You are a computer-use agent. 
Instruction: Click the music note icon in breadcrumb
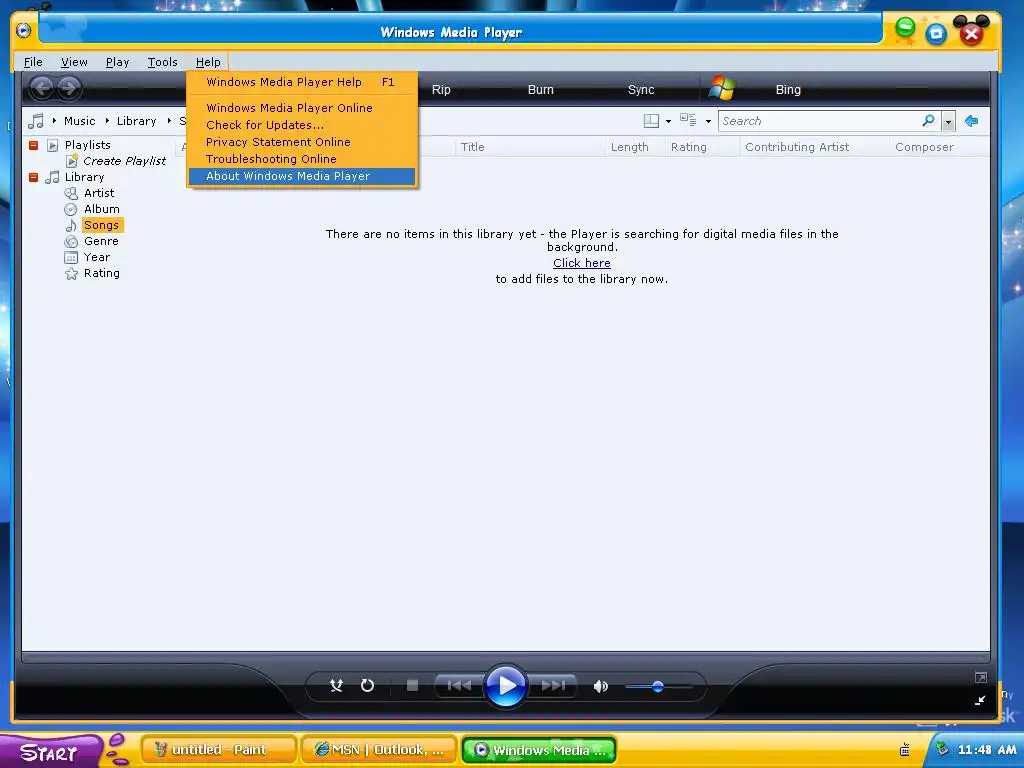(36, 121)
